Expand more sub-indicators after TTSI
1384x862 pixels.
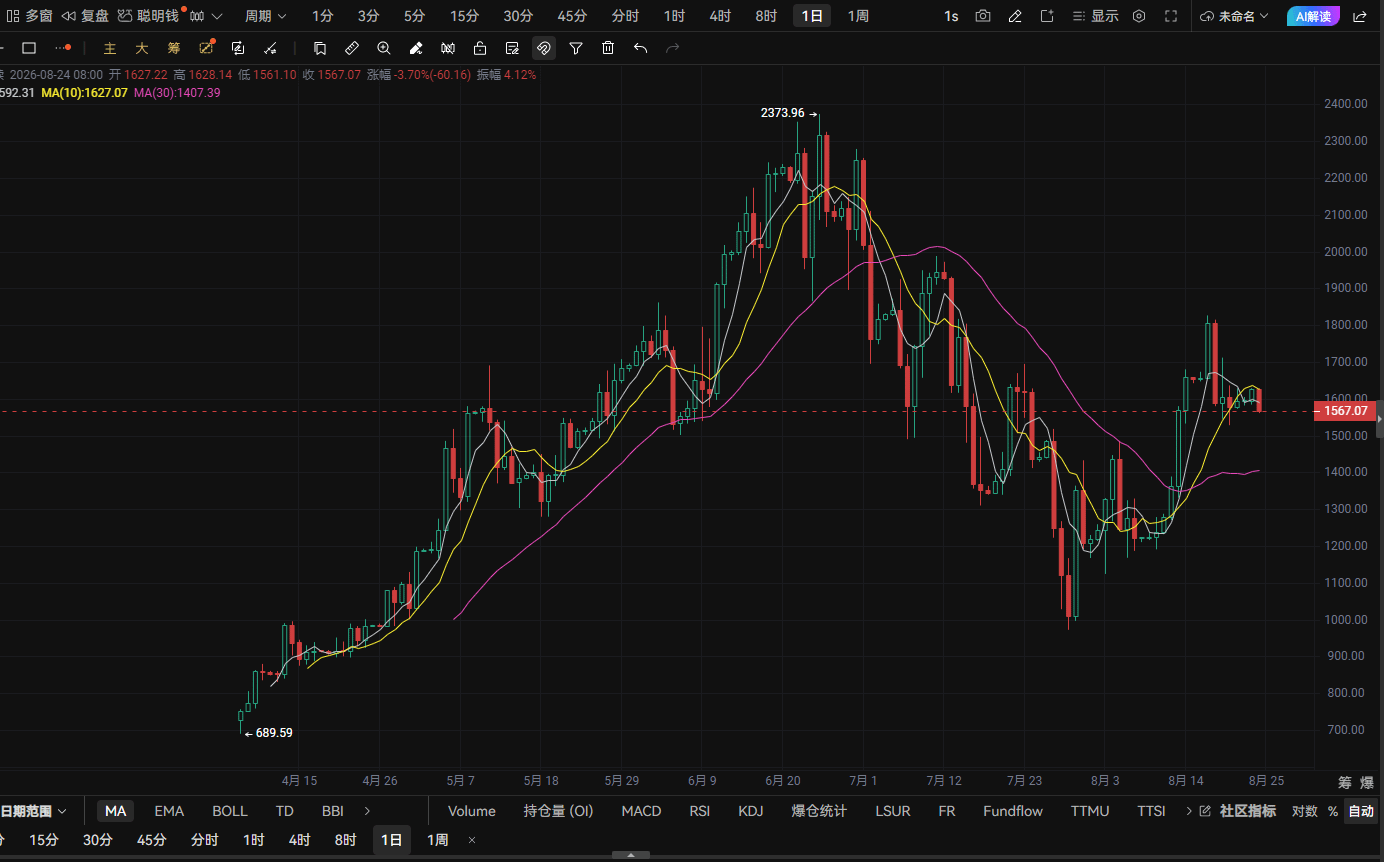click(1188, 811)
